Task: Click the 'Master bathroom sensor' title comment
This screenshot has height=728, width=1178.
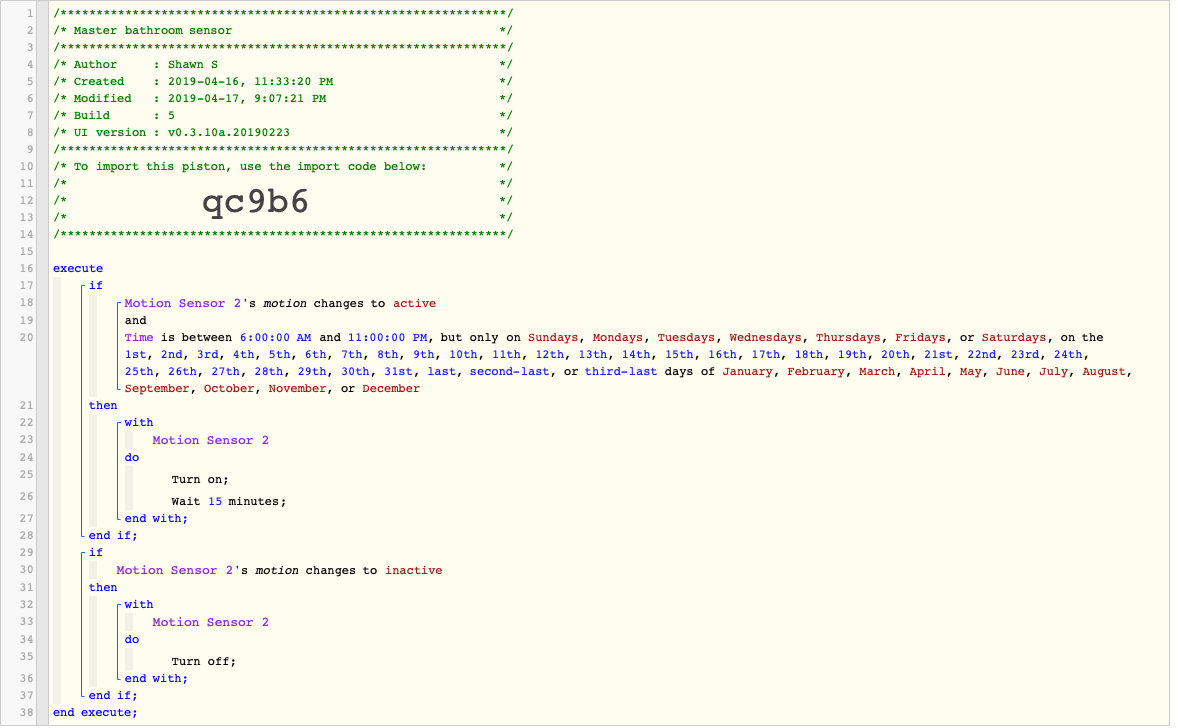Action: 153,30
